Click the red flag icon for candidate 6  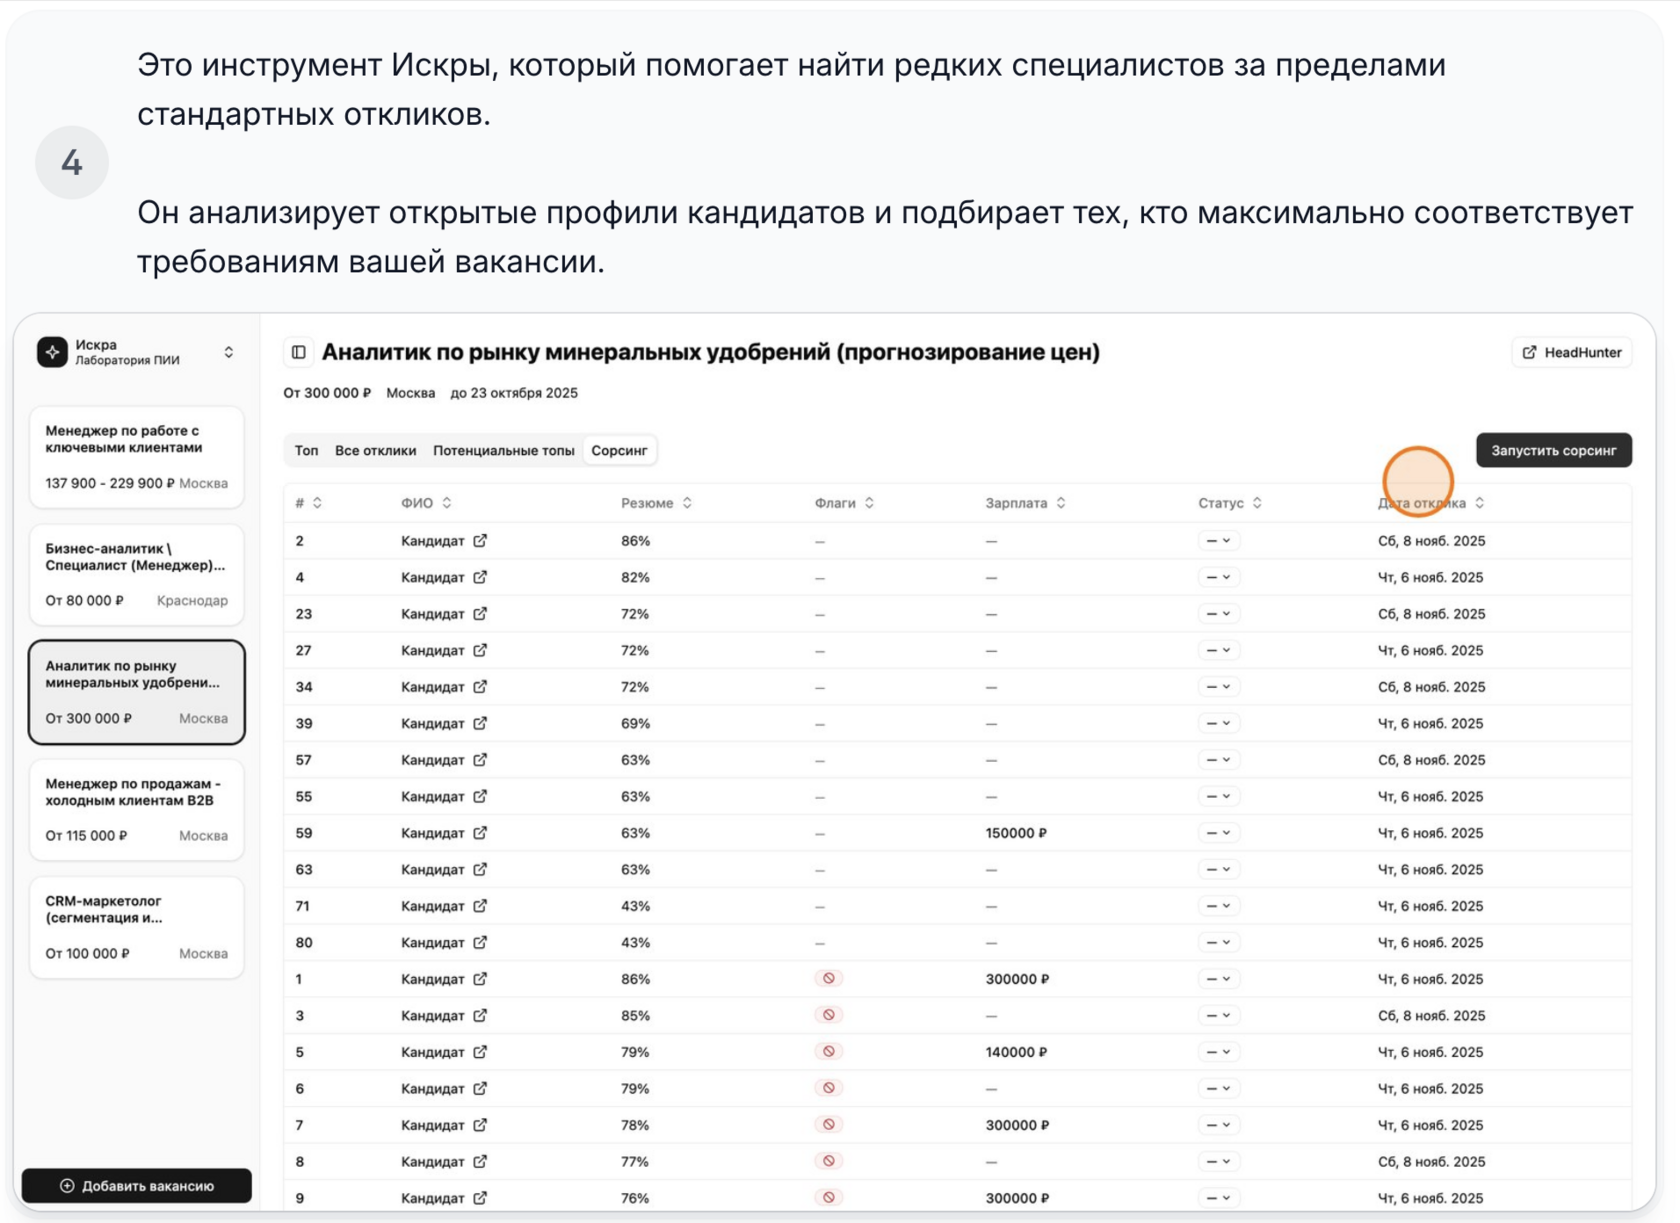click(829, 1088)
